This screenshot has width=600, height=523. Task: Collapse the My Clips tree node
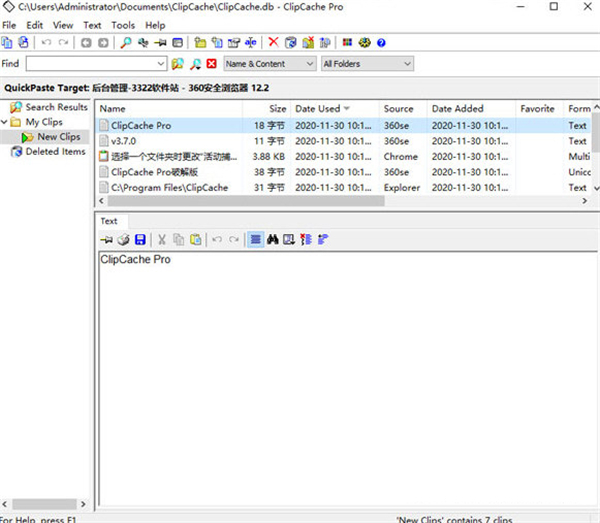(7, 122)
